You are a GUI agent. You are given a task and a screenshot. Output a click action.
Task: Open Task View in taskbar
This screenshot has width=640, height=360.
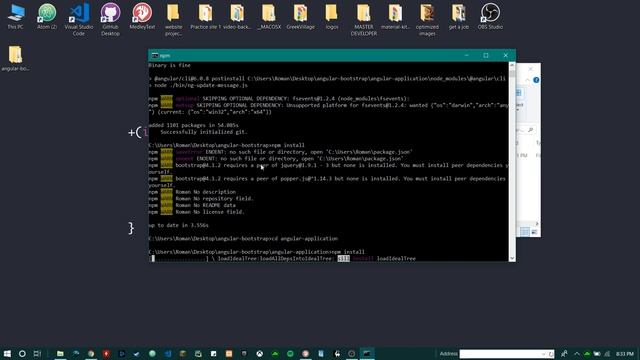[37, 353]
